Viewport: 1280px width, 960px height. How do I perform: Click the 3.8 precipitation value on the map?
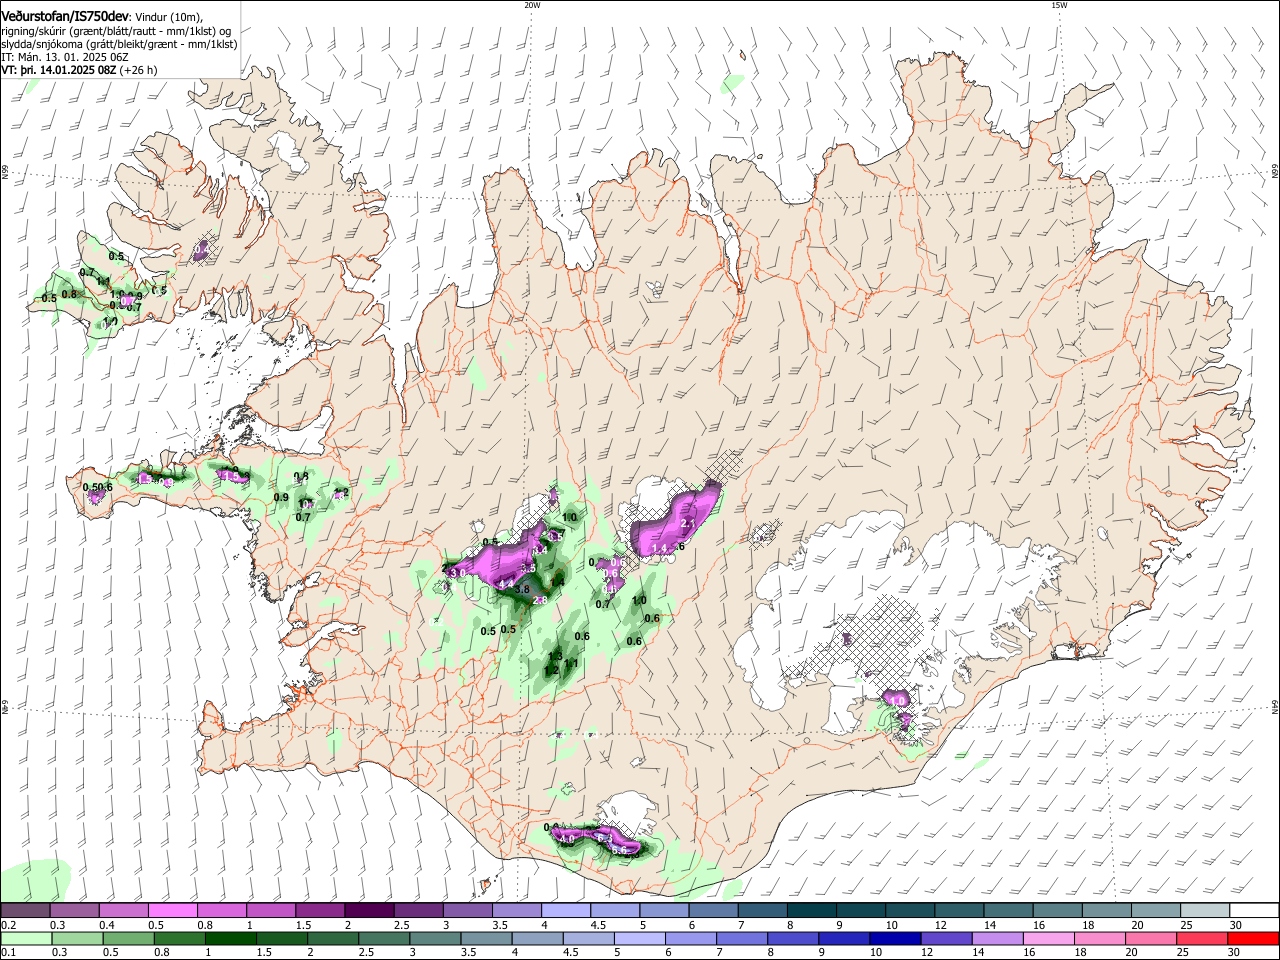pyautogui.click(x=521, y=590)
